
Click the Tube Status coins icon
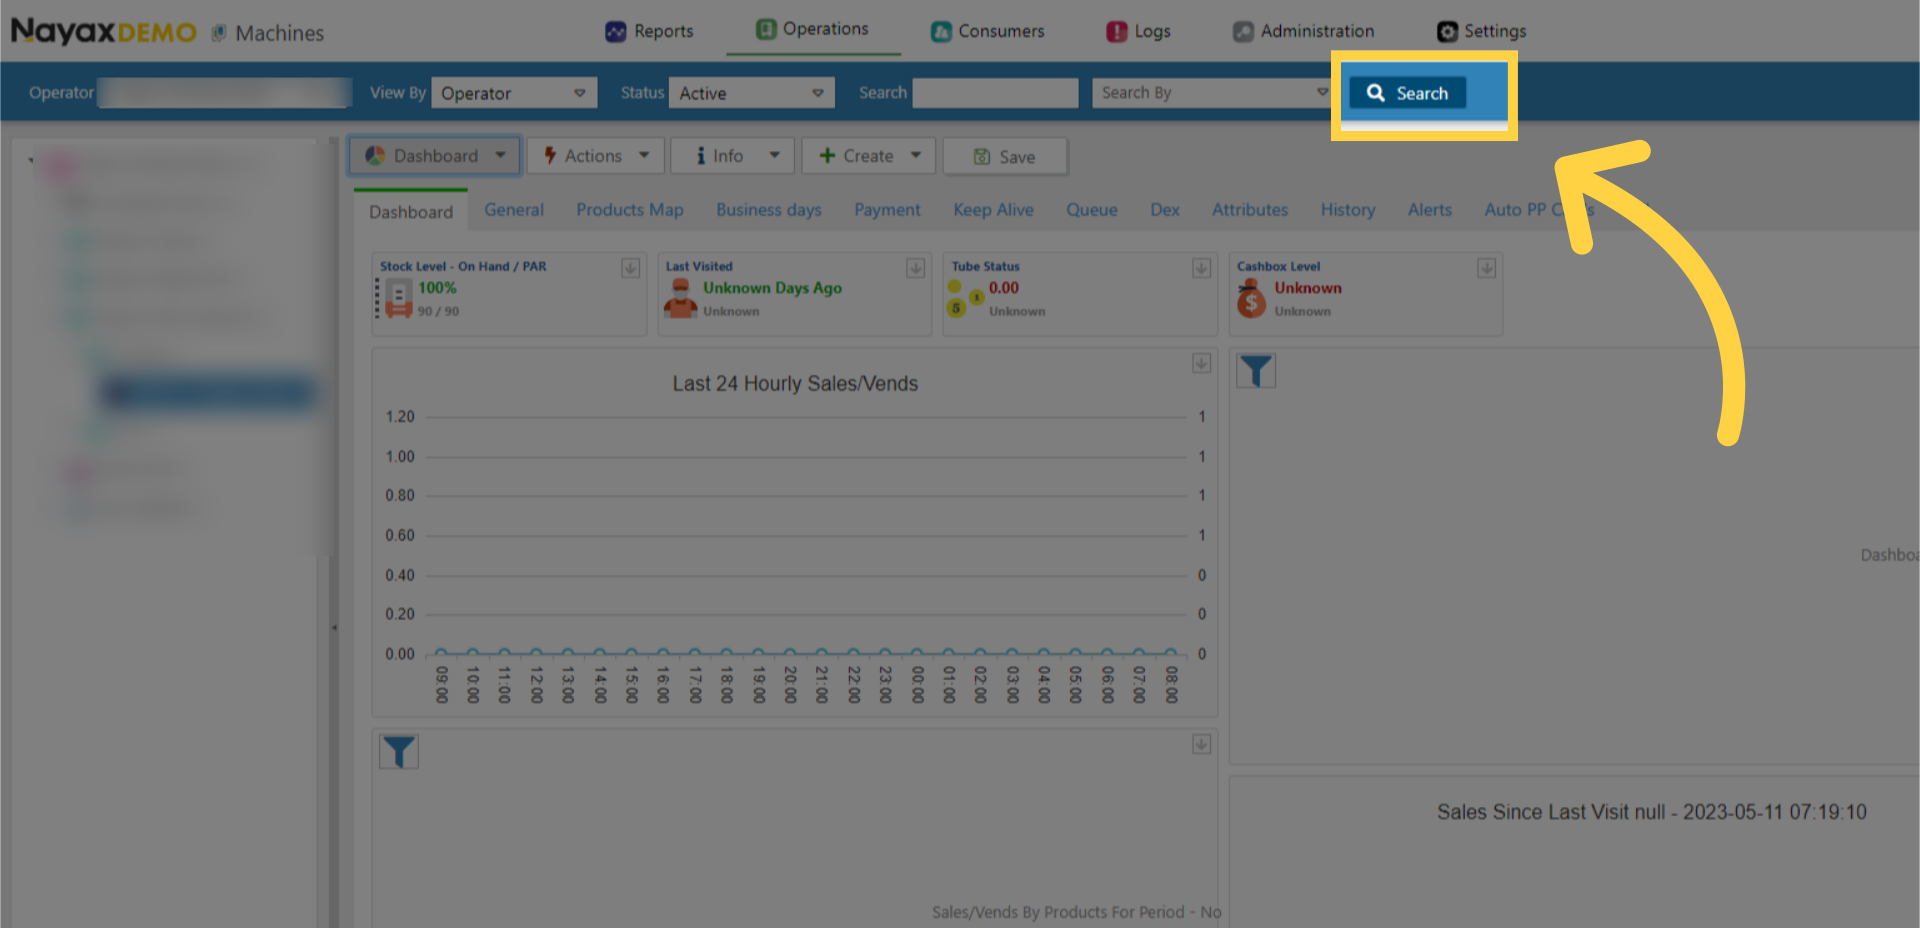pos(965,298)
